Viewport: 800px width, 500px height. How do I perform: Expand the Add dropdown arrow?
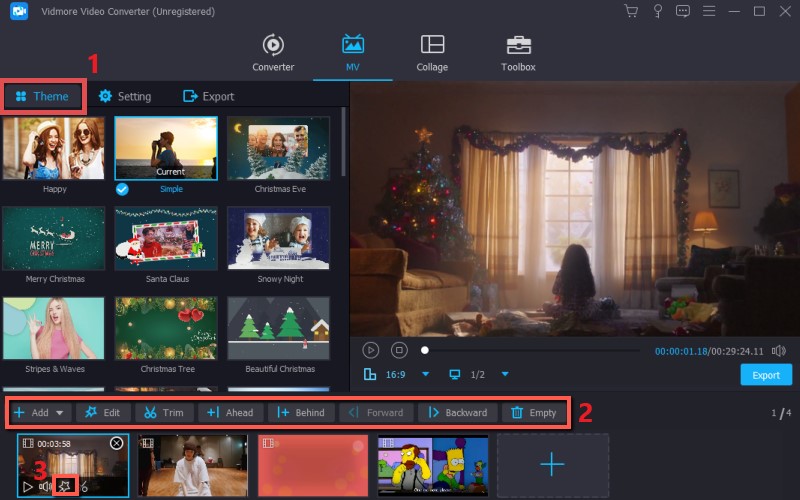[60, 412]
